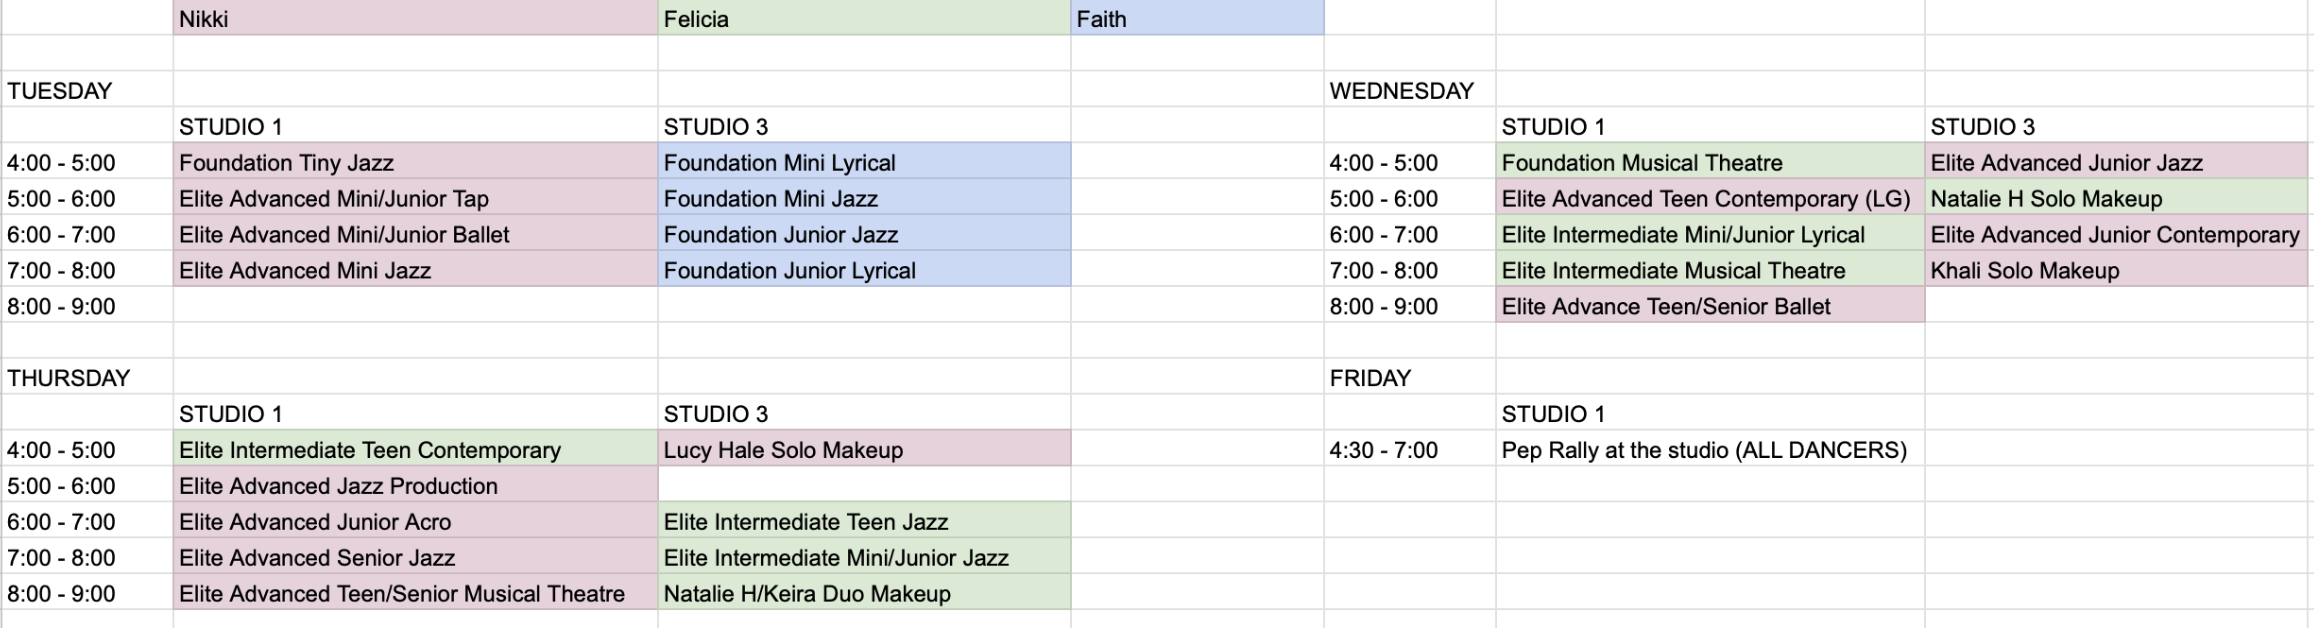The image size is (2314, 628).
Task: Click the Elite Advanced Mini/Junior Tap cell
Action: click(415, 198)
